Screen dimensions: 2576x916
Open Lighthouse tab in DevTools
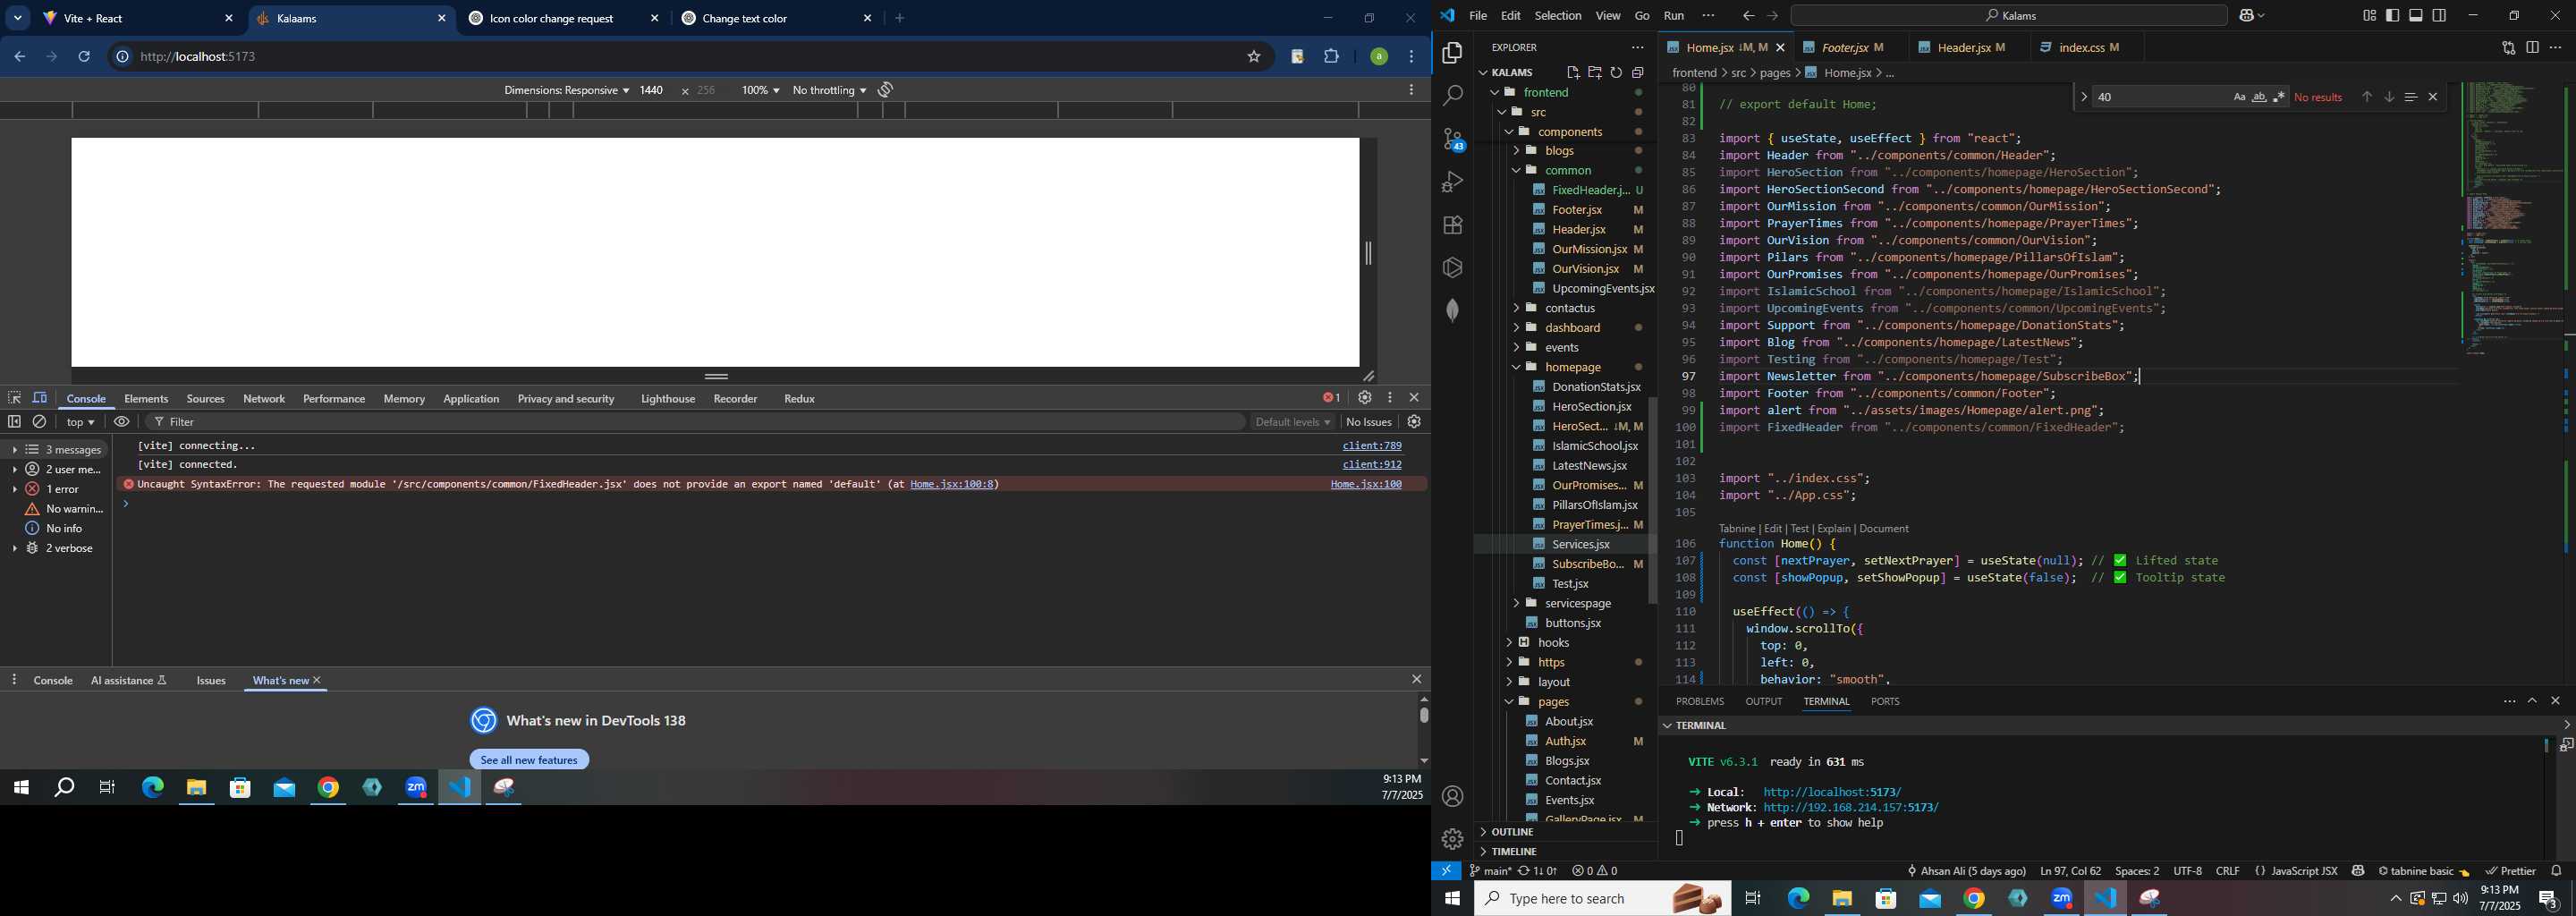coord(667,399)
